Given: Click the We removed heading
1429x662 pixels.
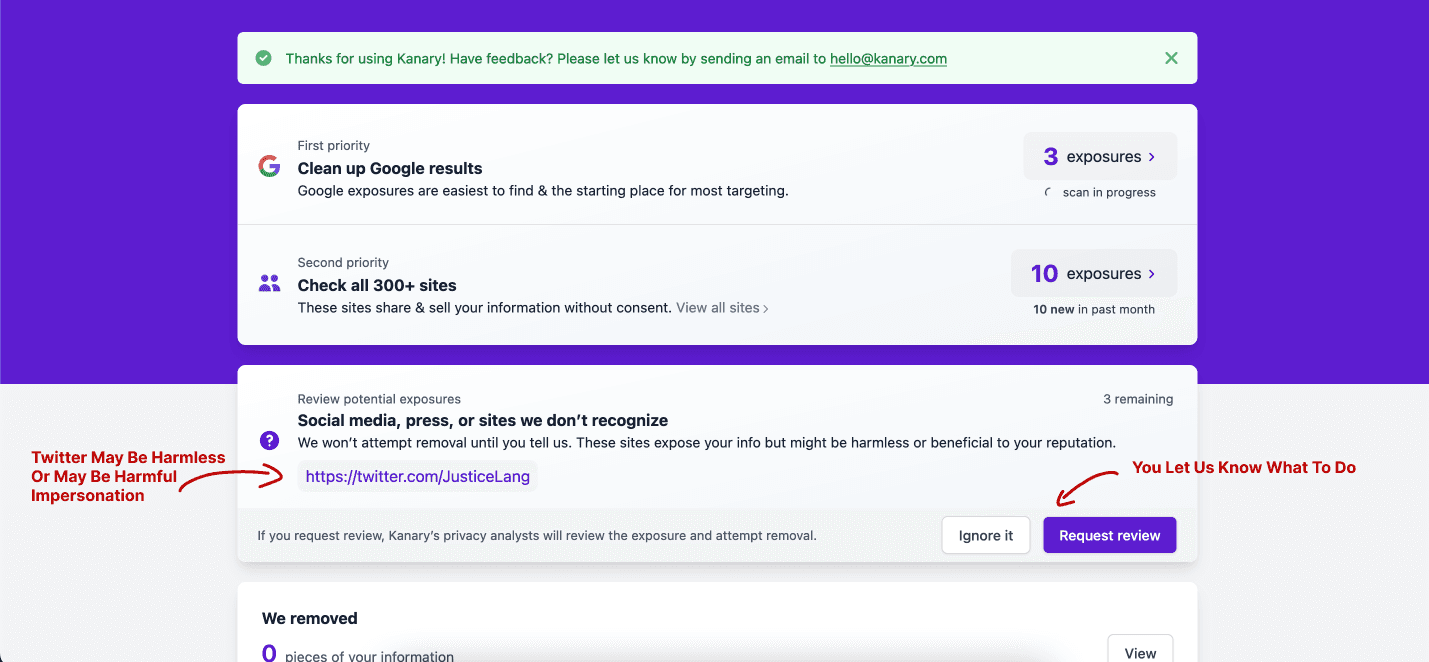Looking at the screenshot, I should tap(310, 618).
